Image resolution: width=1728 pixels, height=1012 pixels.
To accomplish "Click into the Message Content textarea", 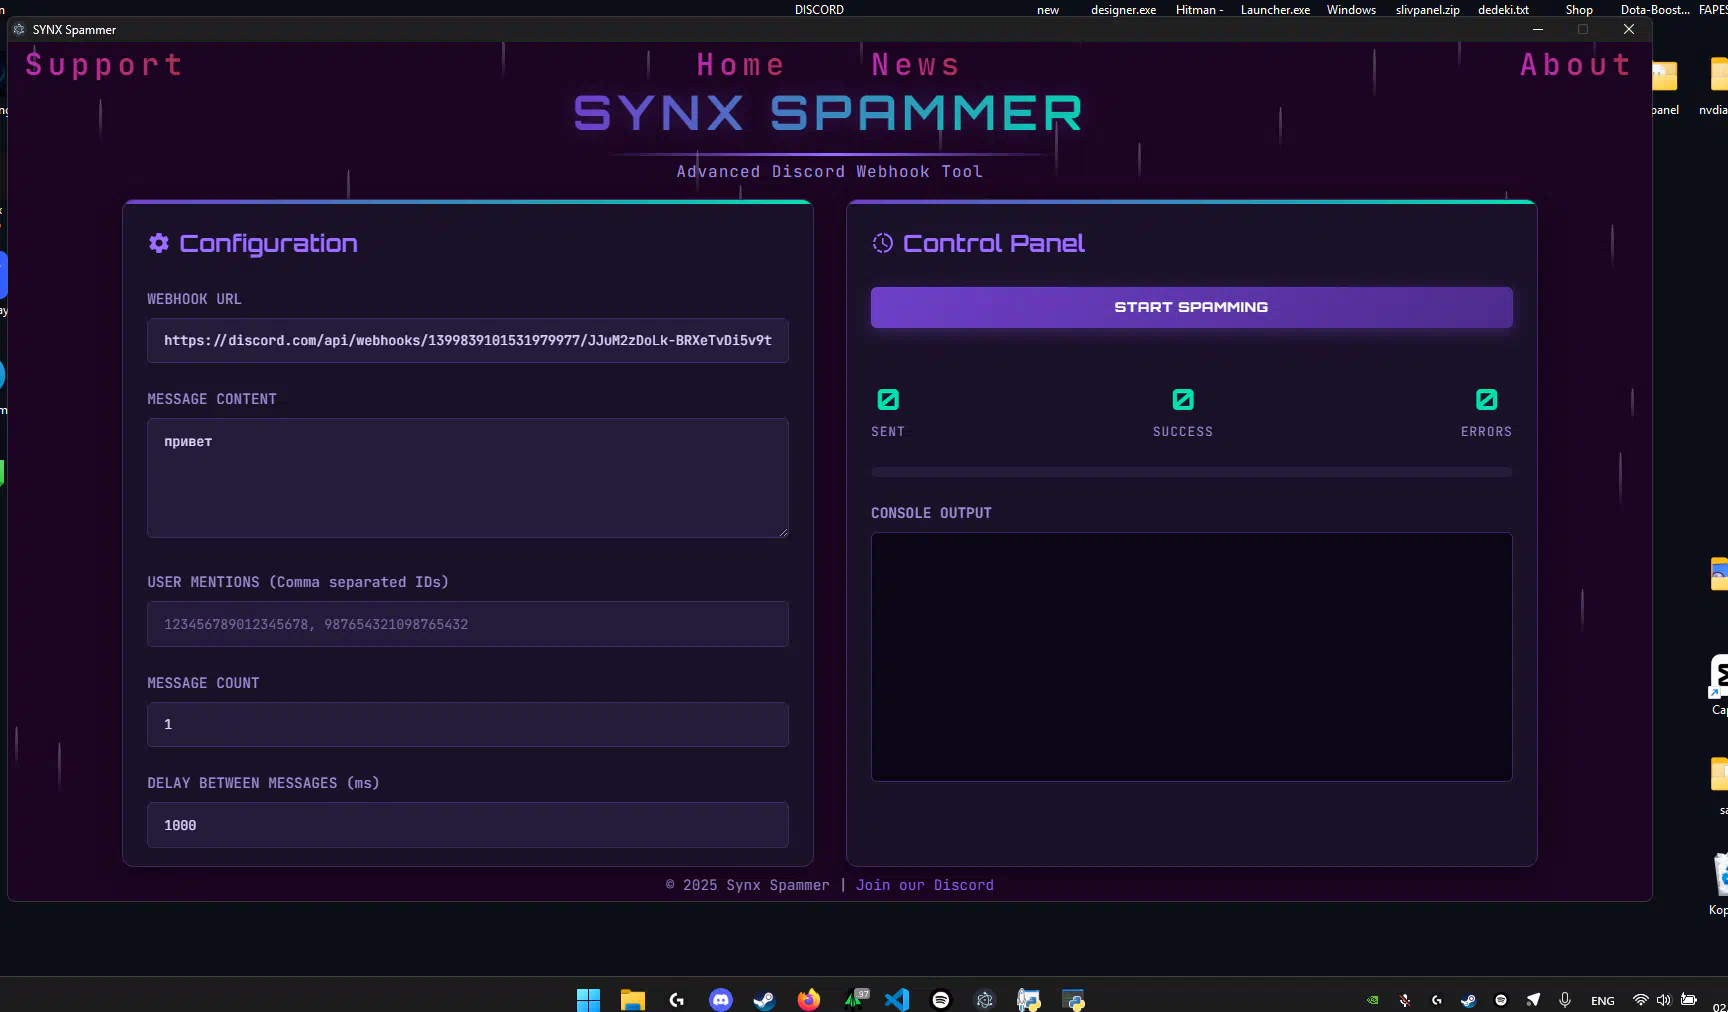I will (x=468, y=478).
